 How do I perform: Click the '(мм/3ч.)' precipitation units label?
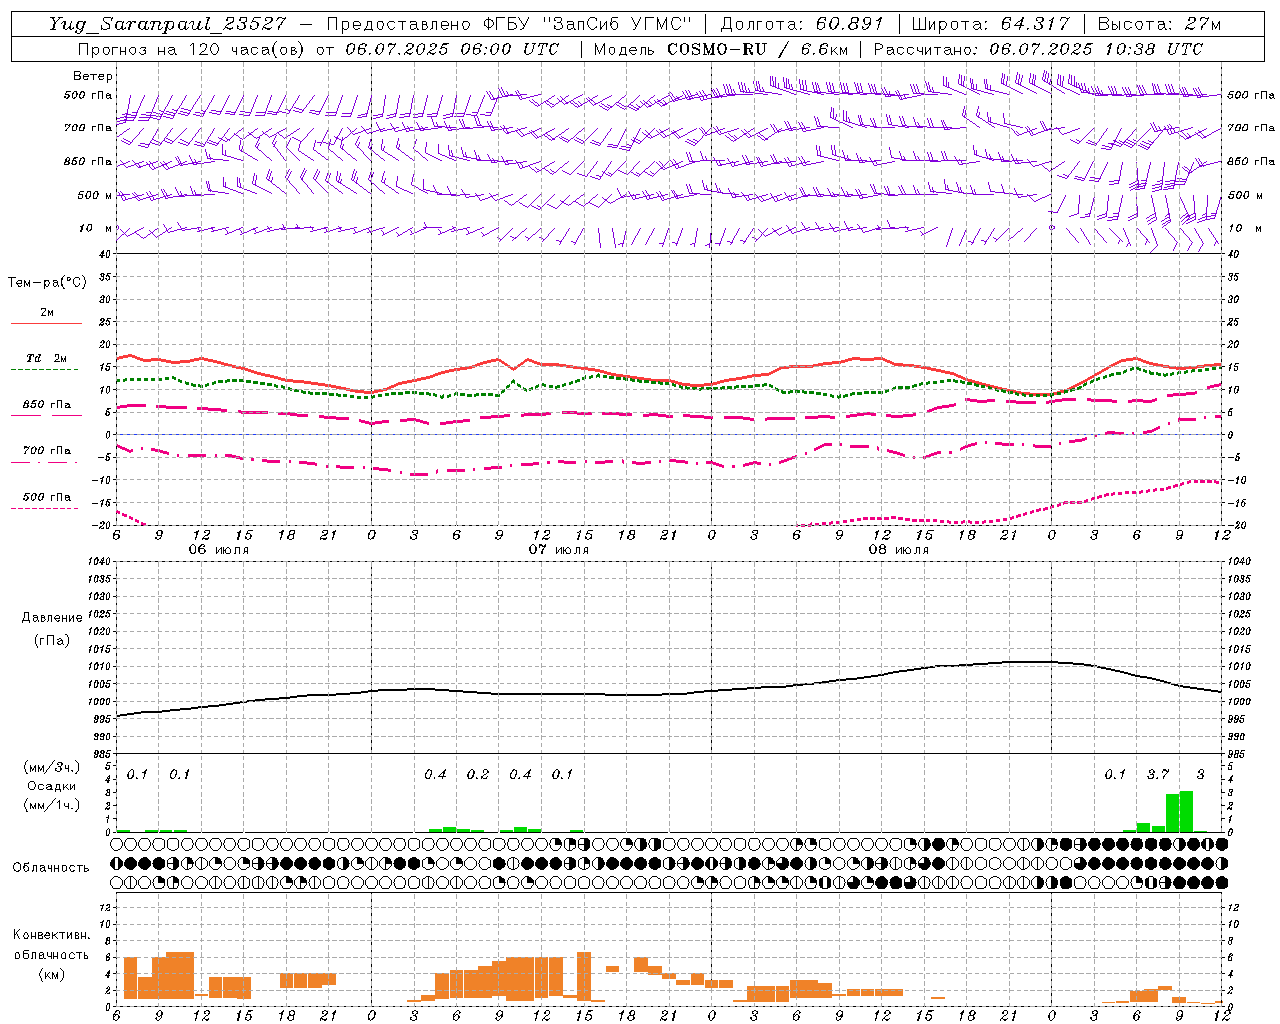point(51,767)
